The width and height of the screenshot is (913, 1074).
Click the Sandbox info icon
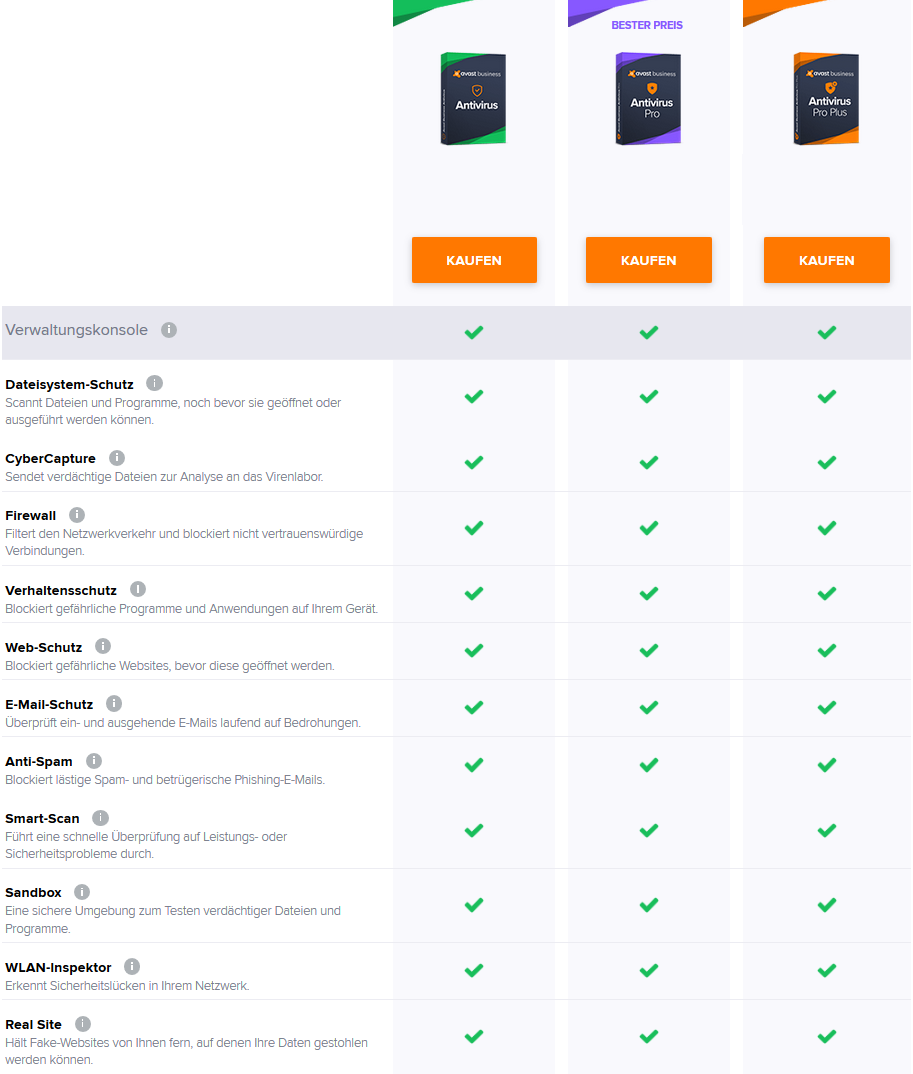(82, 892)
